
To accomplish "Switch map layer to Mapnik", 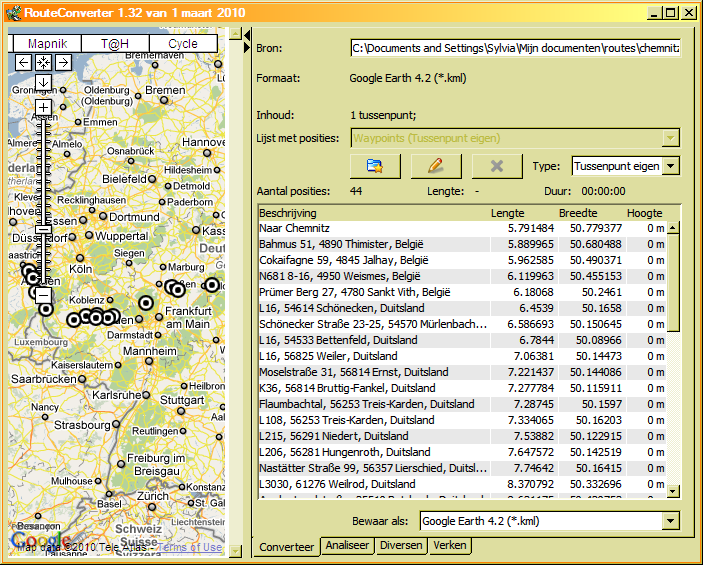I will tap(47, 44).
